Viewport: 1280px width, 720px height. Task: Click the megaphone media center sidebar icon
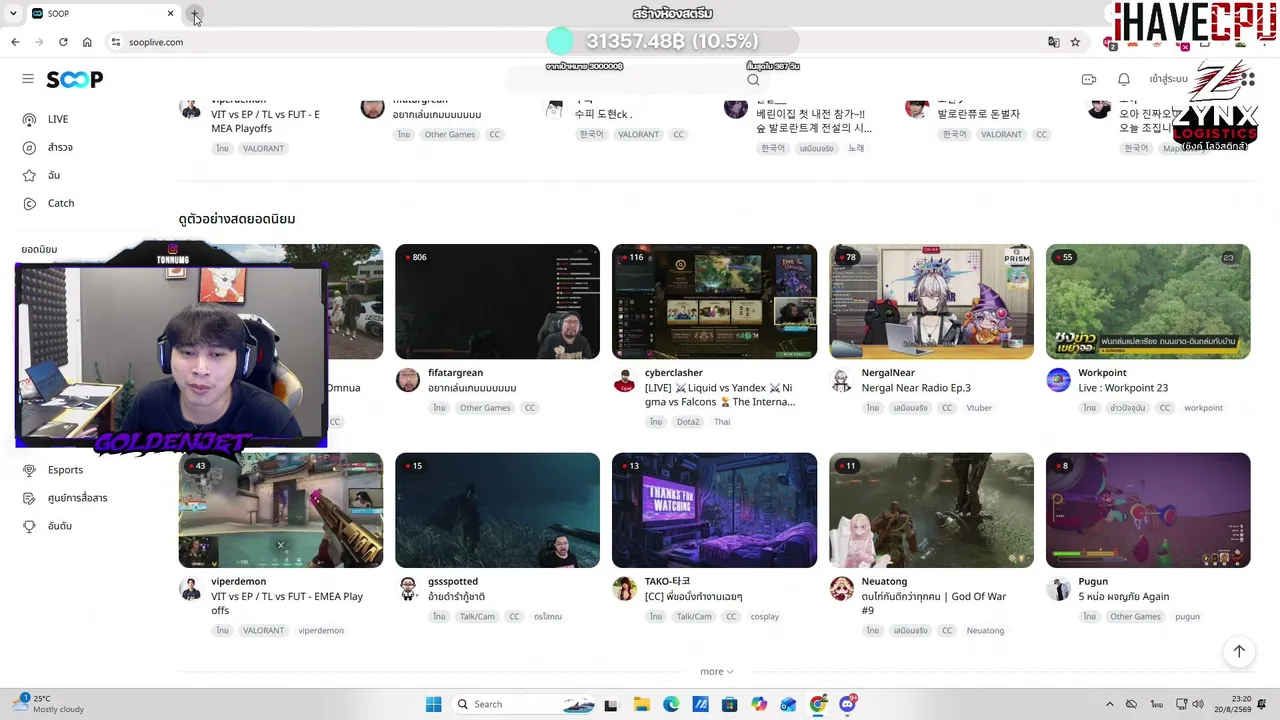(29, 498)
